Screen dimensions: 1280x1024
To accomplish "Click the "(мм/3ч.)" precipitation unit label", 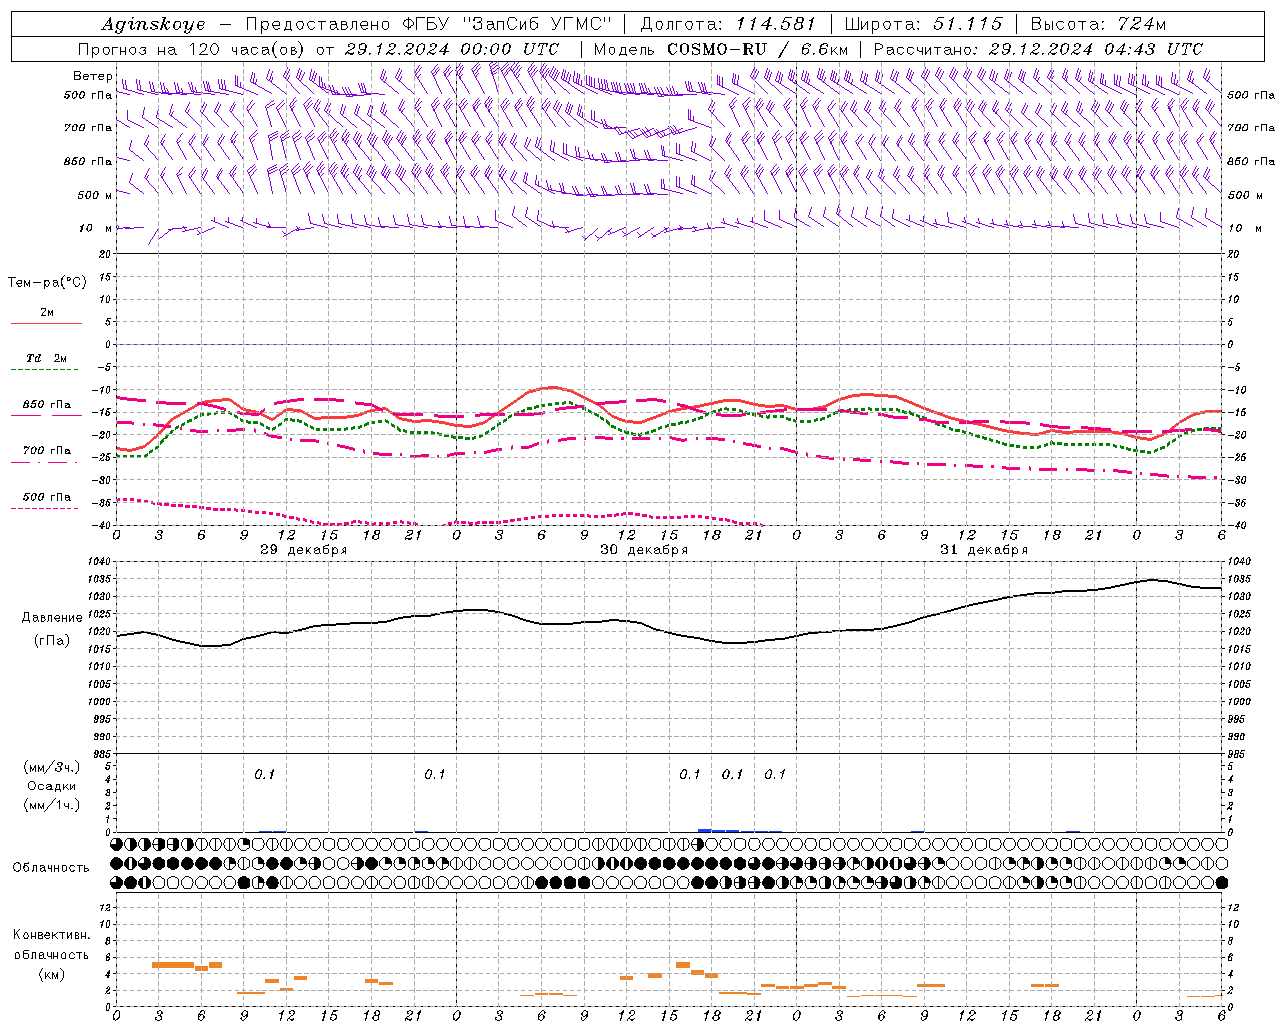I will (52, 767).
